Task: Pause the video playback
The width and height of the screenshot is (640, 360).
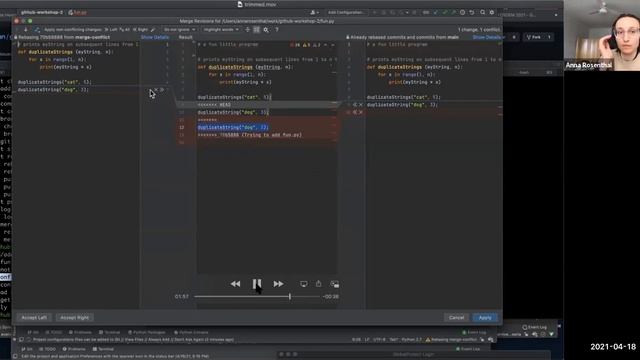Action: tap(257, 284)
